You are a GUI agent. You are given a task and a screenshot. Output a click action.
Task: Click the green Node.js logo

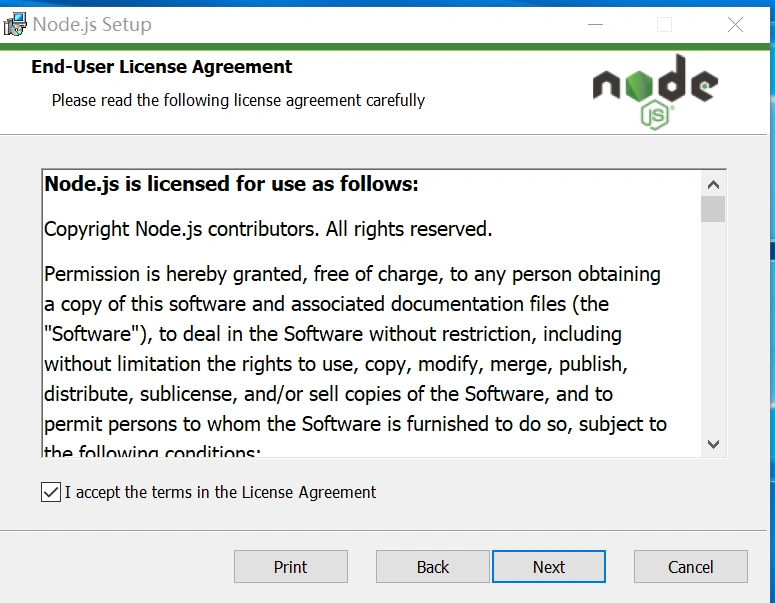pyautogui.click(x=655, y=91)
